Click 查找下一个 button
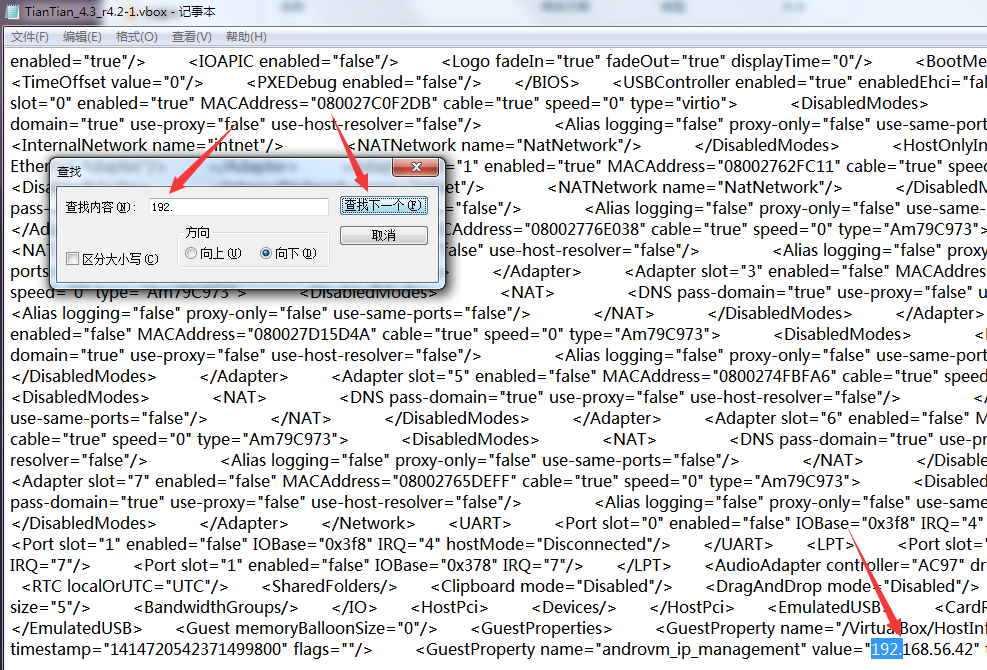 (383, 205)
